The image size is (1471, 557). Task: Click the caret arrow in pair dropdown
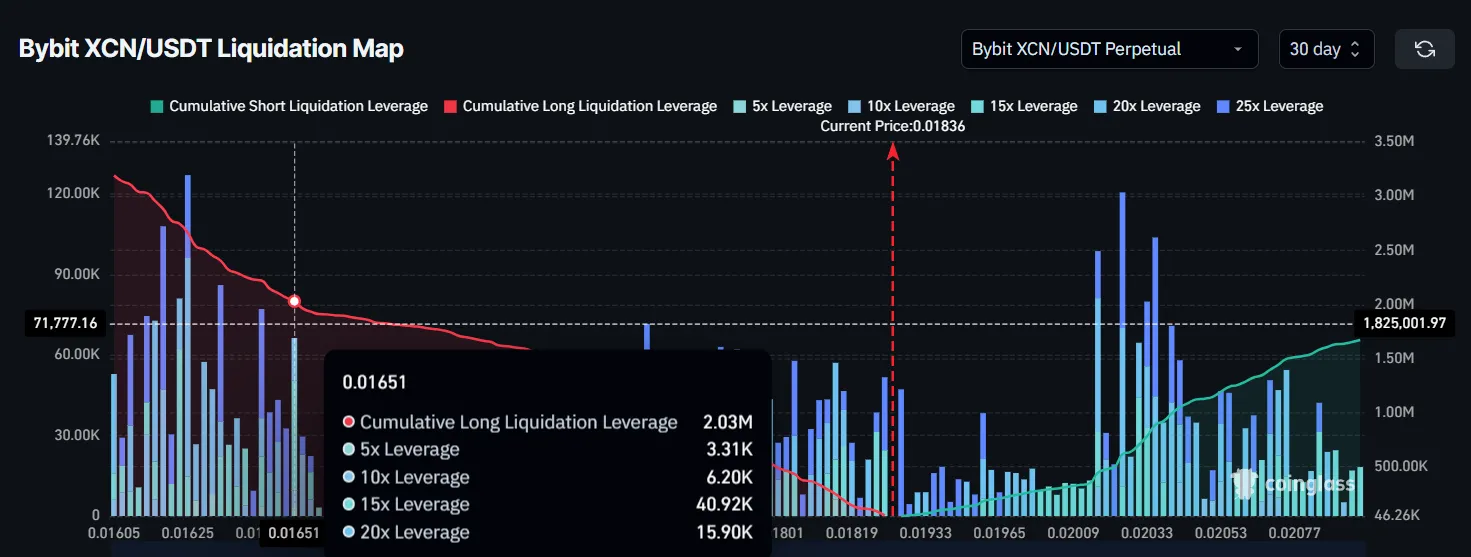tap(1238, 49)
